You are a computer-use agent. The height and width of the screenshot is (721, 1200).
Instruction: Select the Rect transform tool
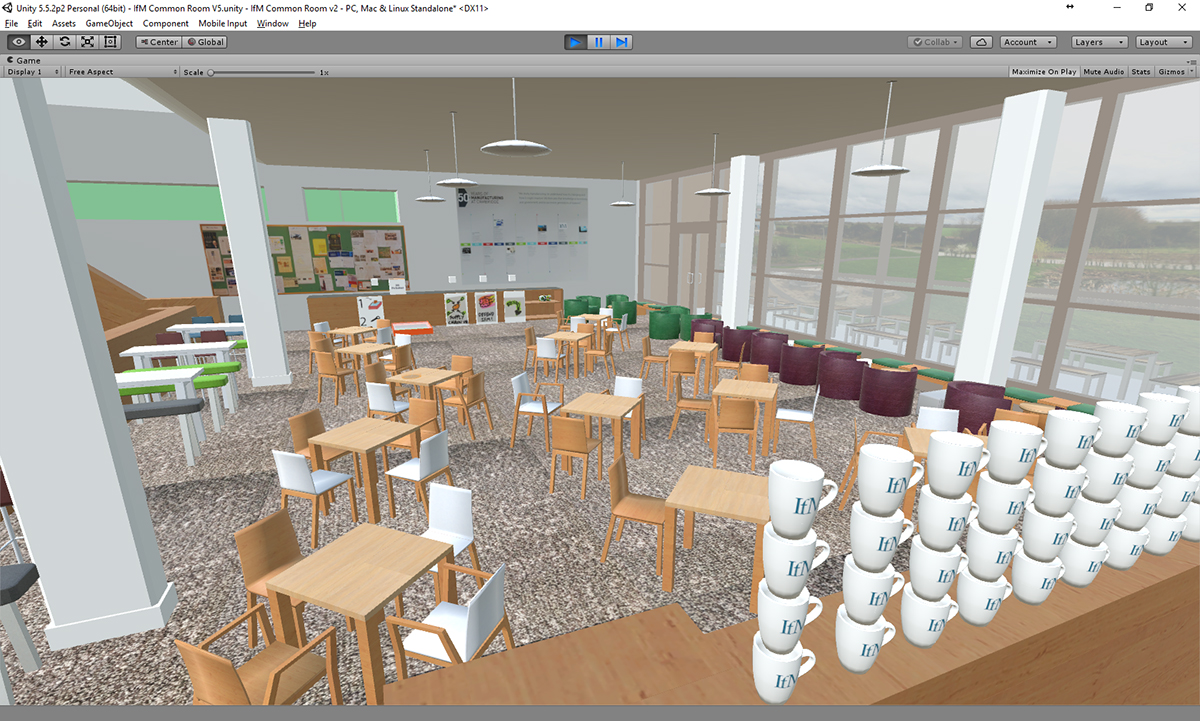(x=111, y=42)
